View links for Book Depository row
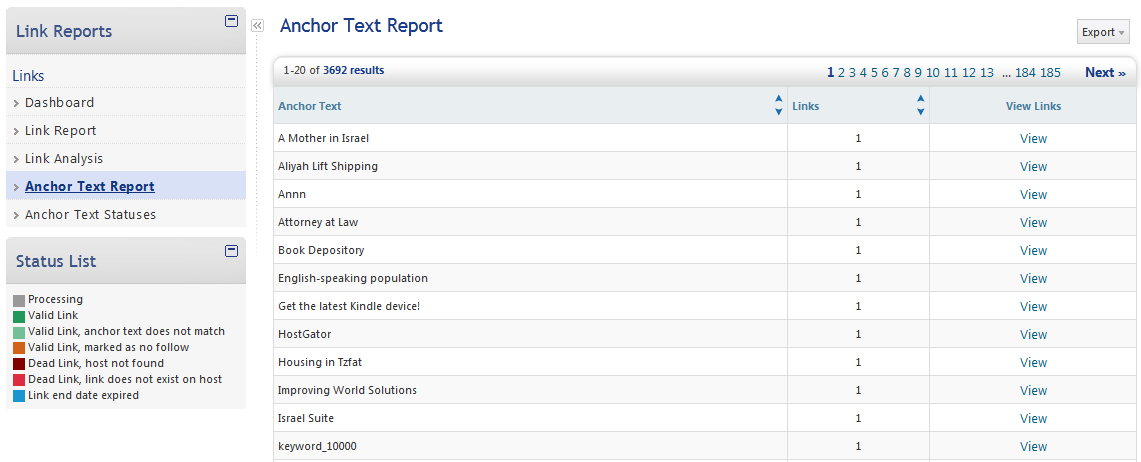Viewport: 1141px width, 462px height. point(1033,251)
